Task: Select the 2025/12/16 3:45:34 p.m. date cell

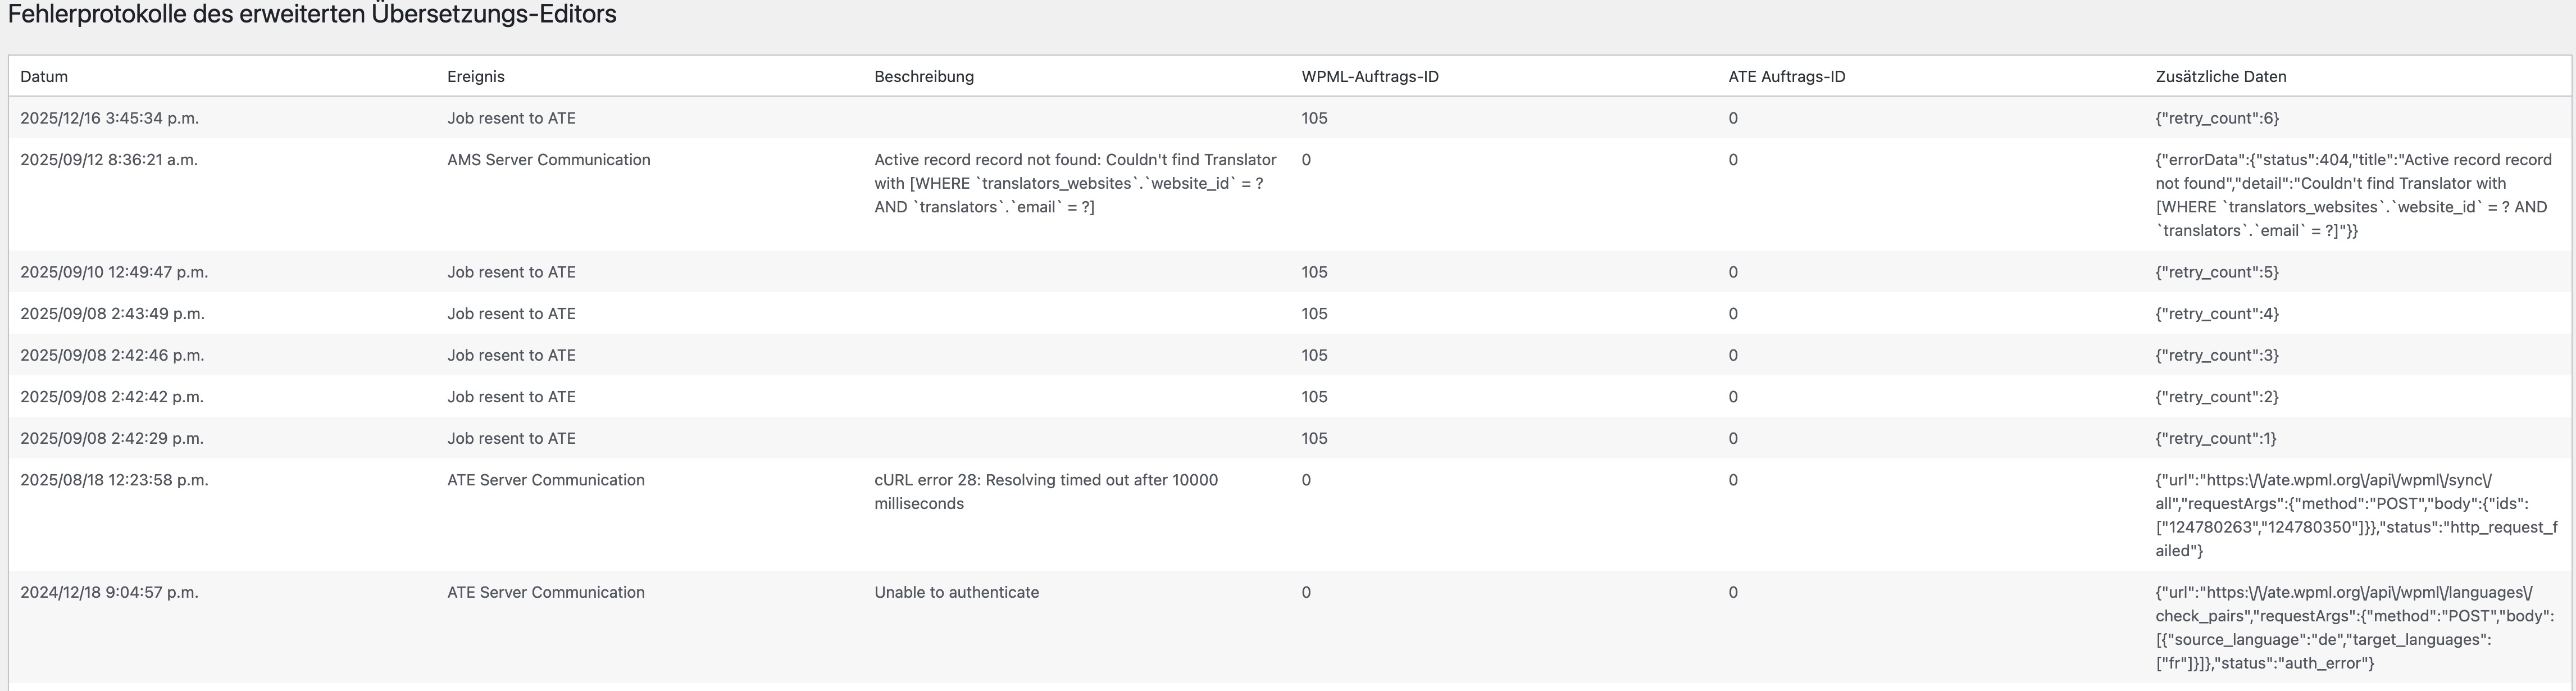Action: (x=110, y=118)
